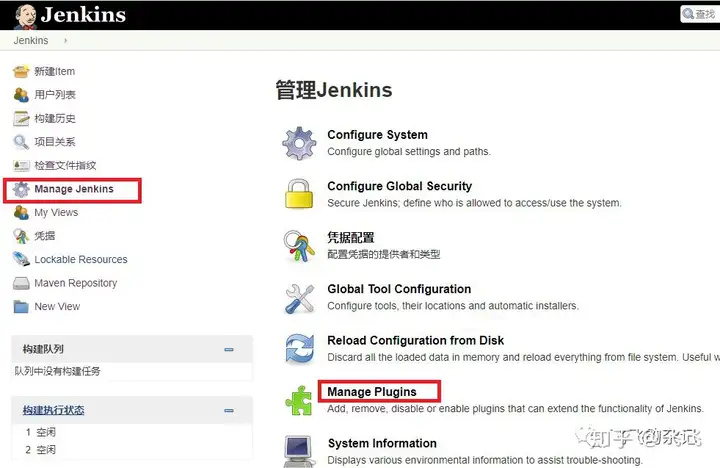Click the Manage Plugins puzzle piece icon
The width and height of the screenshot is (720, 468).
coord(299,400)
